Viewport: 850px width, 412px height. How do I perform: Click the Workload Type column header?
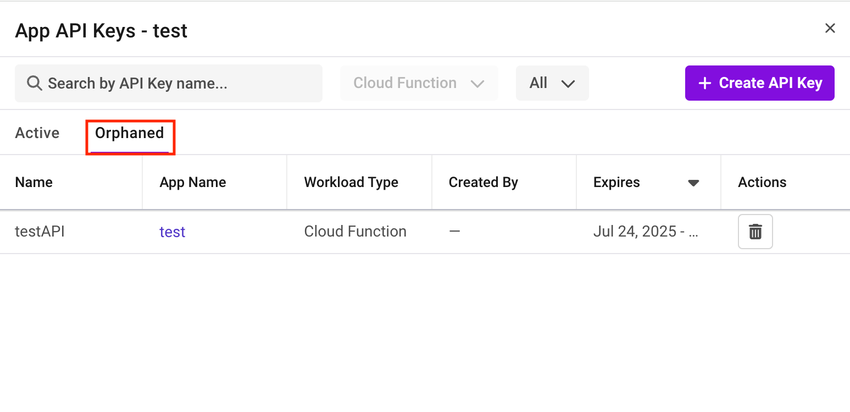[351, 182]
